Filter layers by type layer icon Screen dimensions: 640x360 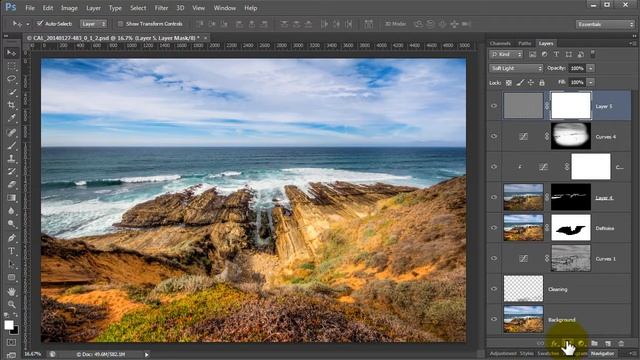click(556, 54)
